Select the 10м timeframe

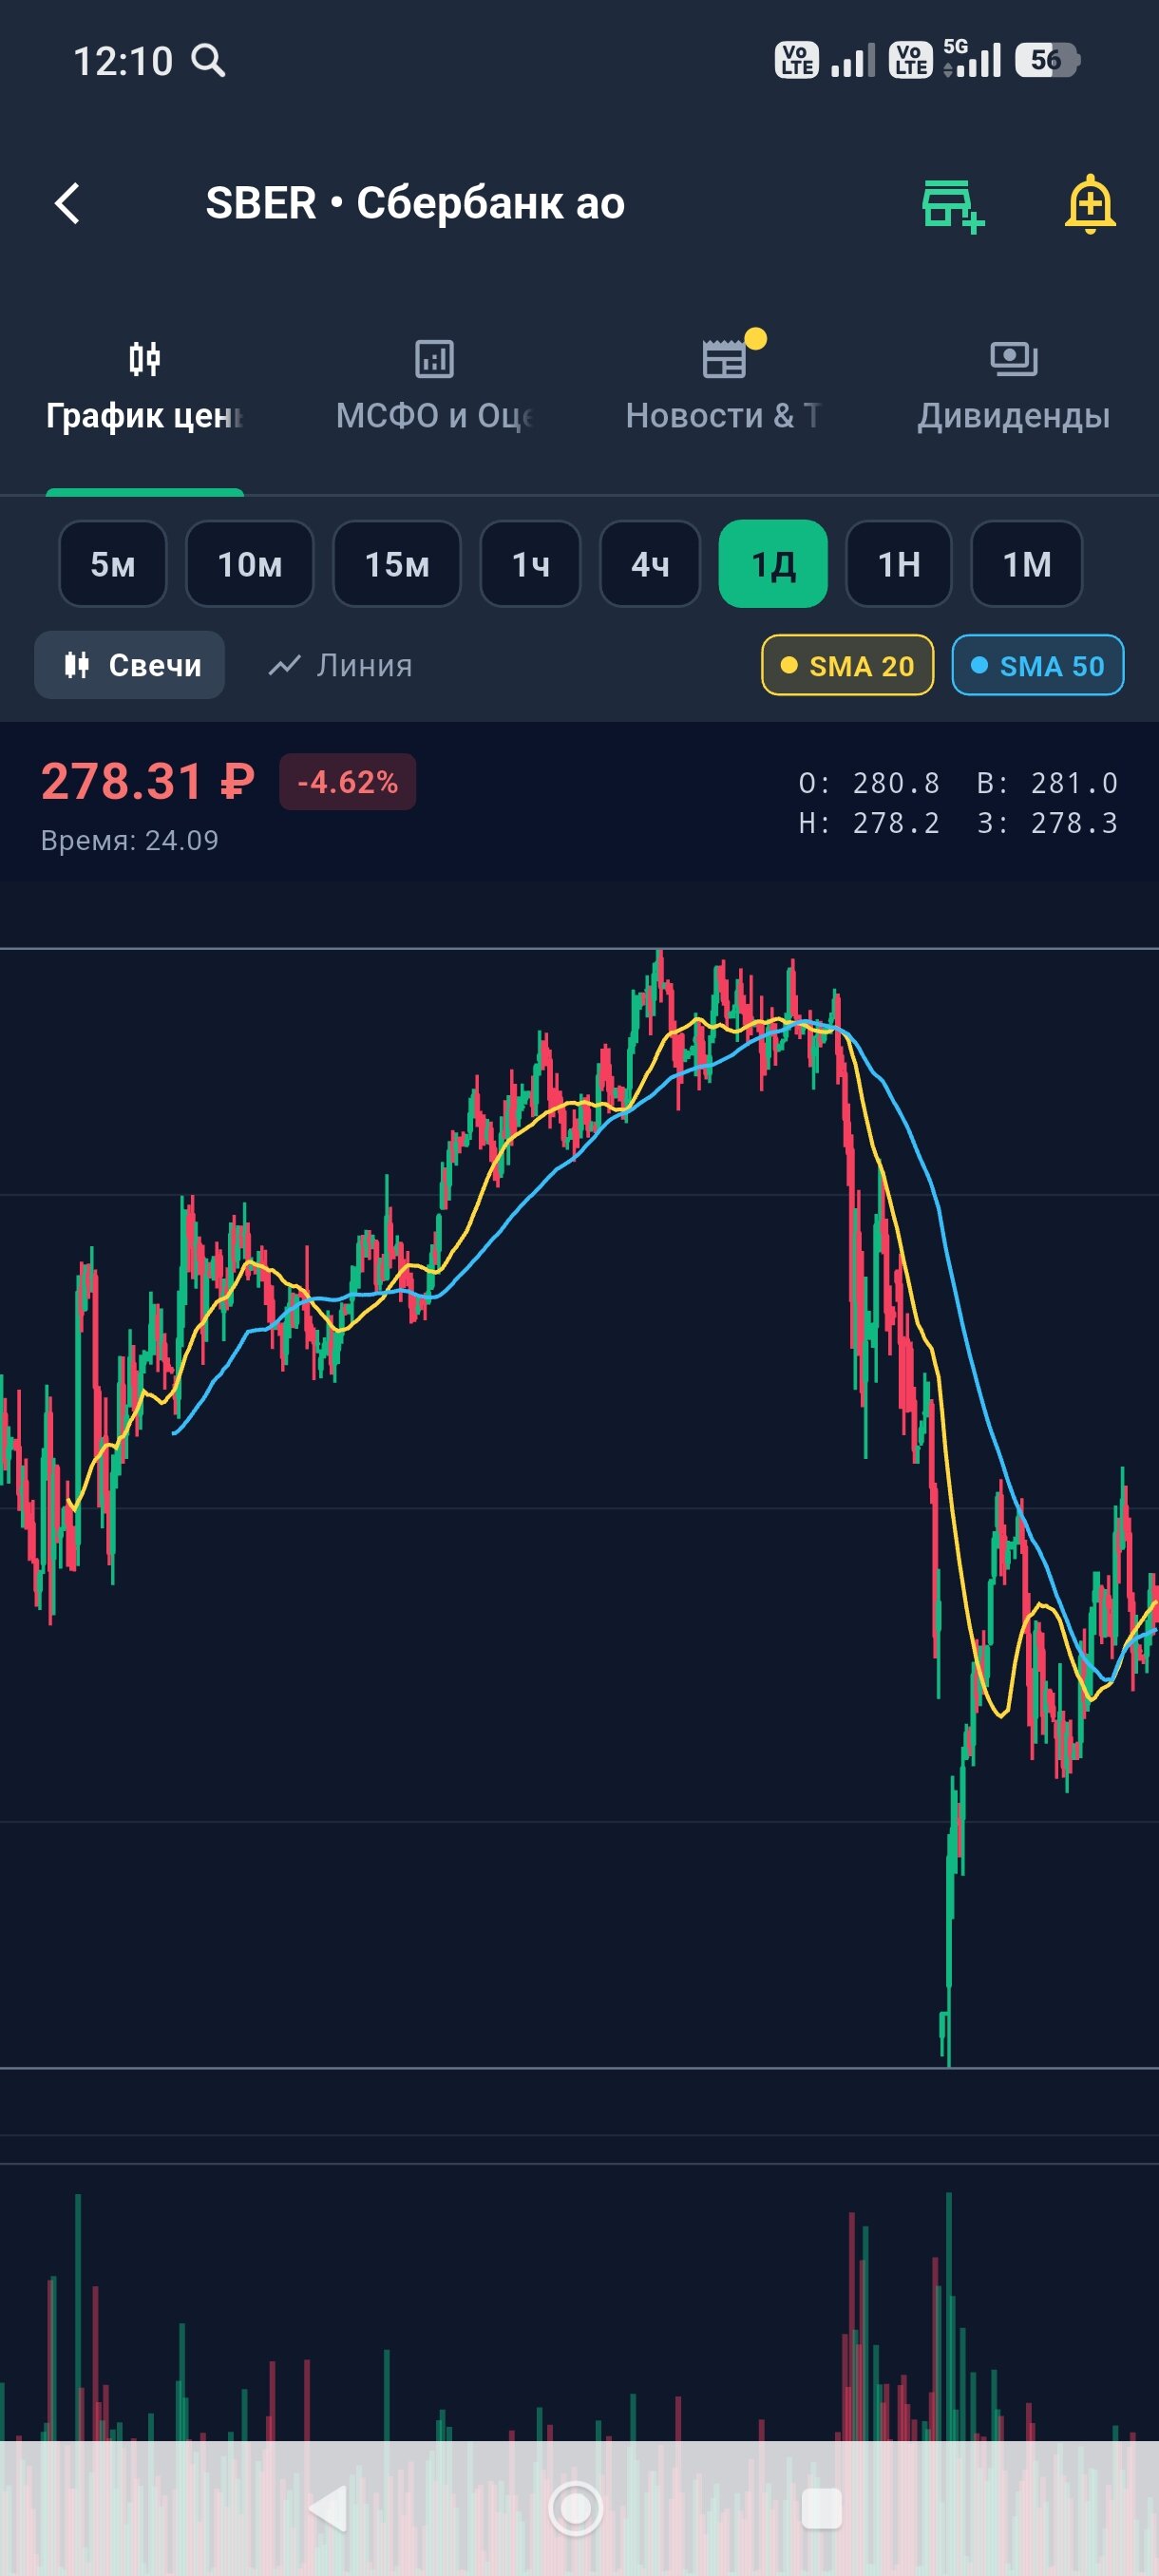pyautogui.click(x=250, y=564)
